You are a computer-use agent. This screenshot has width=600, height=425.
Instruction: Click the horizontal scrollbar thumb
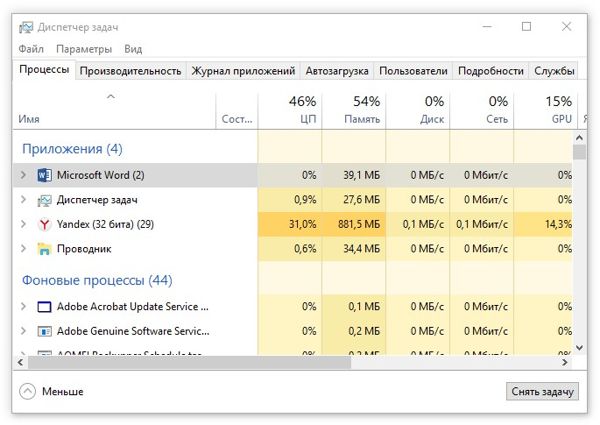pyautogui.click(x=189, y=362)
